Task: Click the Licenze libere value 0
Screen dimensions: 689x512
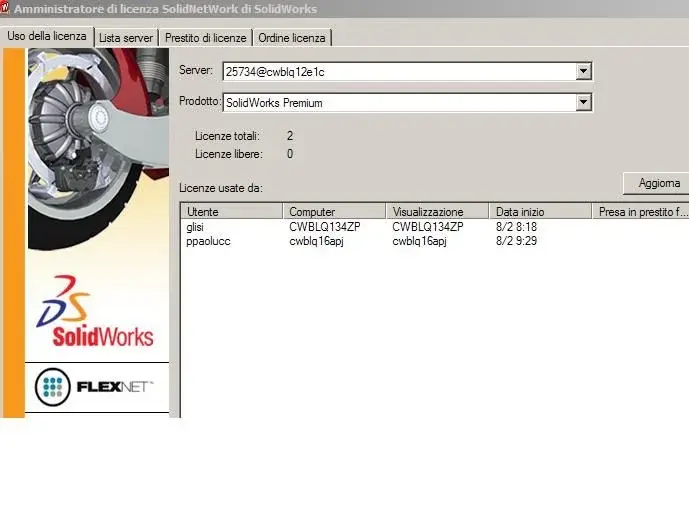Action: pos(290,154)
